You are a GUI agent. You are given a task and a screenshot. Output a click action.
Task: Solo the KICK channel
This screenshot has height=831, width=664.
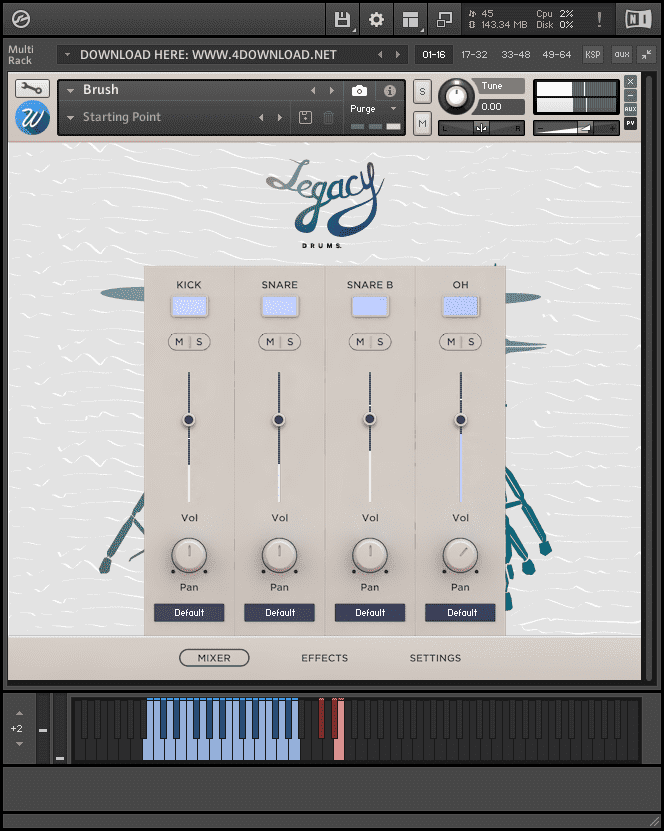199,342
